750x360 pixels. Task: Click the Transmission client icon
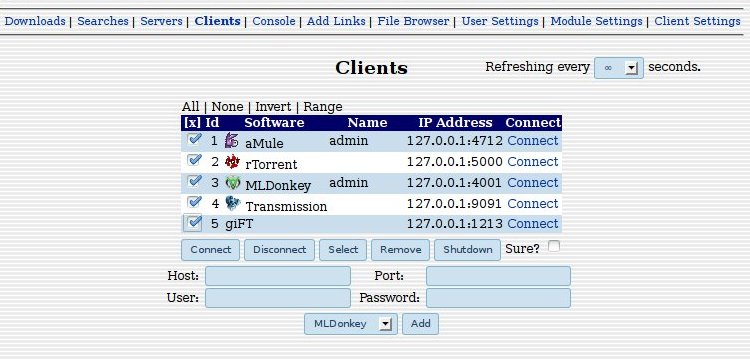coord(232,203)
